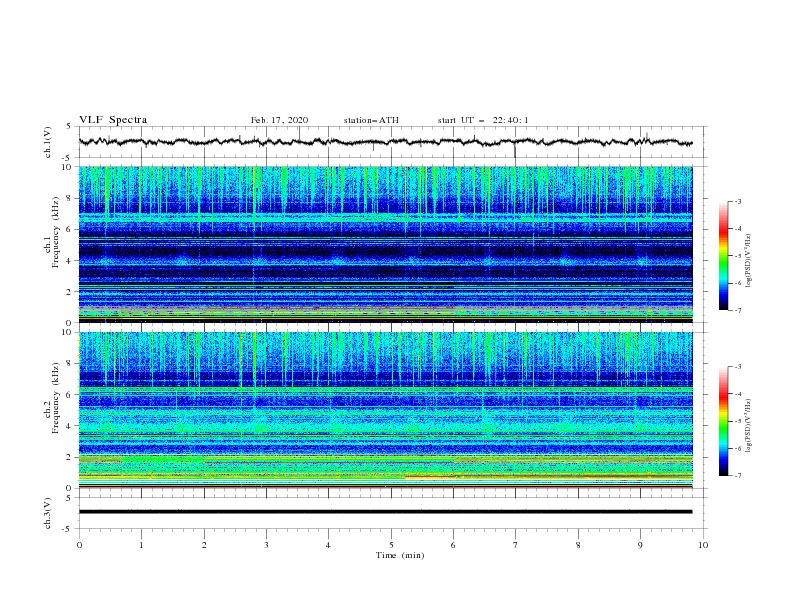This screenshot has height=612, width=792.
Task: Click time axis tick label "4"
Action: [329, 545]
